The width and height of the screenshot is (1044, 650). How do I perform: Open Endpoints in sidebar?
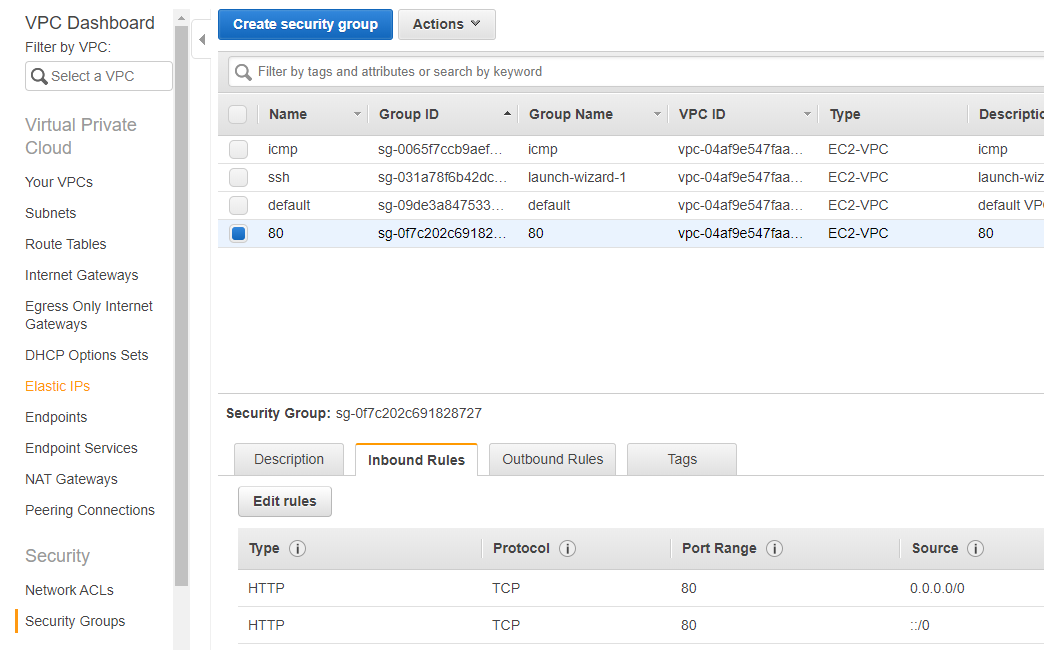pyautogui.click(x=56, y=417)
